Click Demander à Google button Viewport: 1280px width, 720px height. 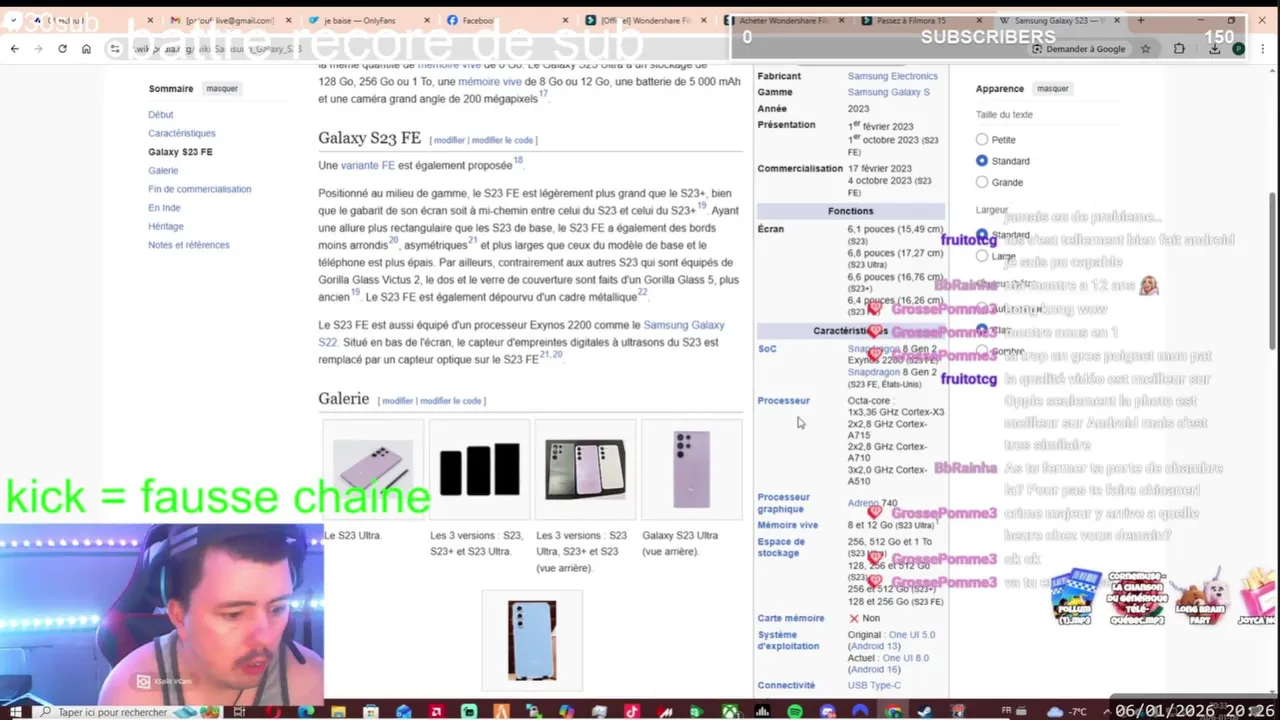tap(1078, 48)
